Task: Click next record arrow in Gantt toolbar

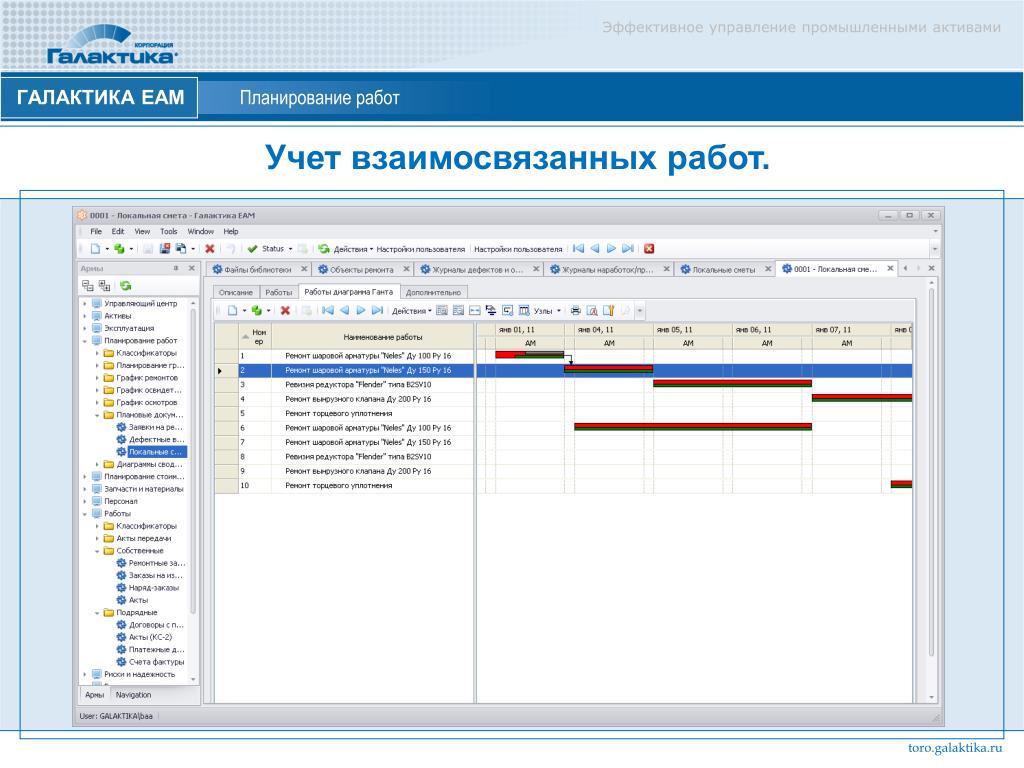Action: pyautogui.click(x=360, y=311)
